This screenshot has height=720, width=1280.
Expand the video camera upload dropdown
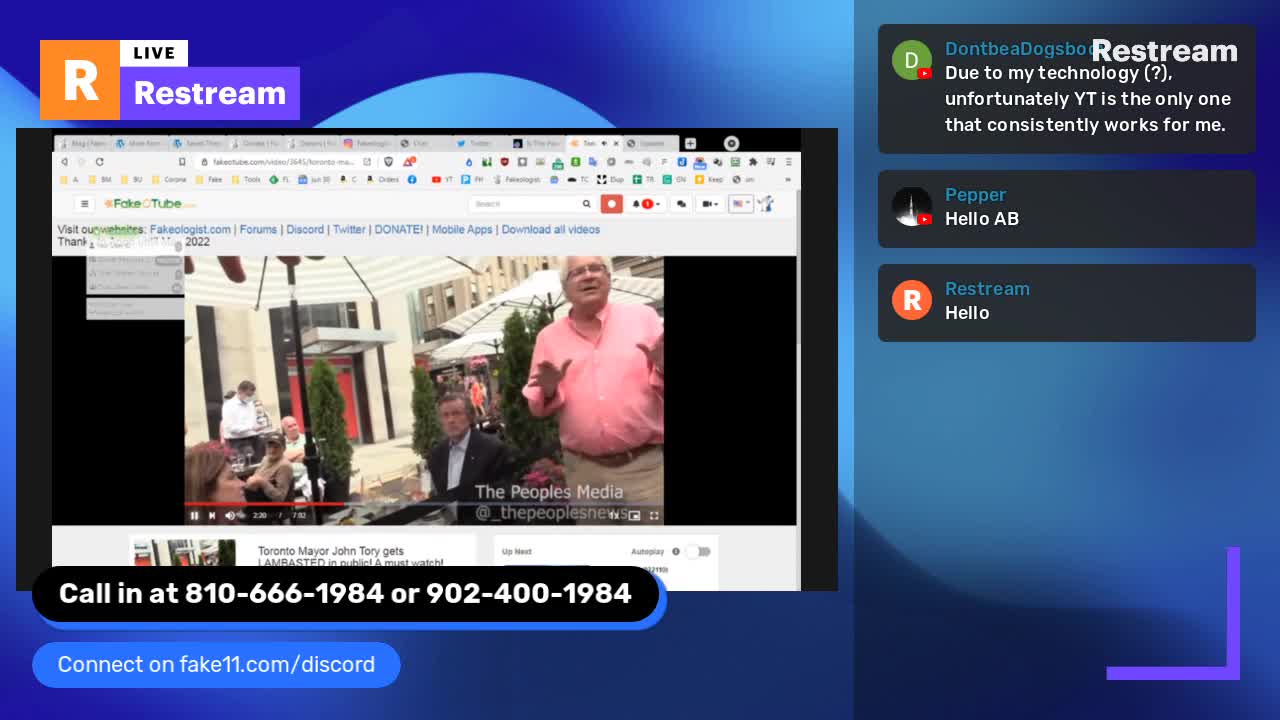[x=710, y=204]
